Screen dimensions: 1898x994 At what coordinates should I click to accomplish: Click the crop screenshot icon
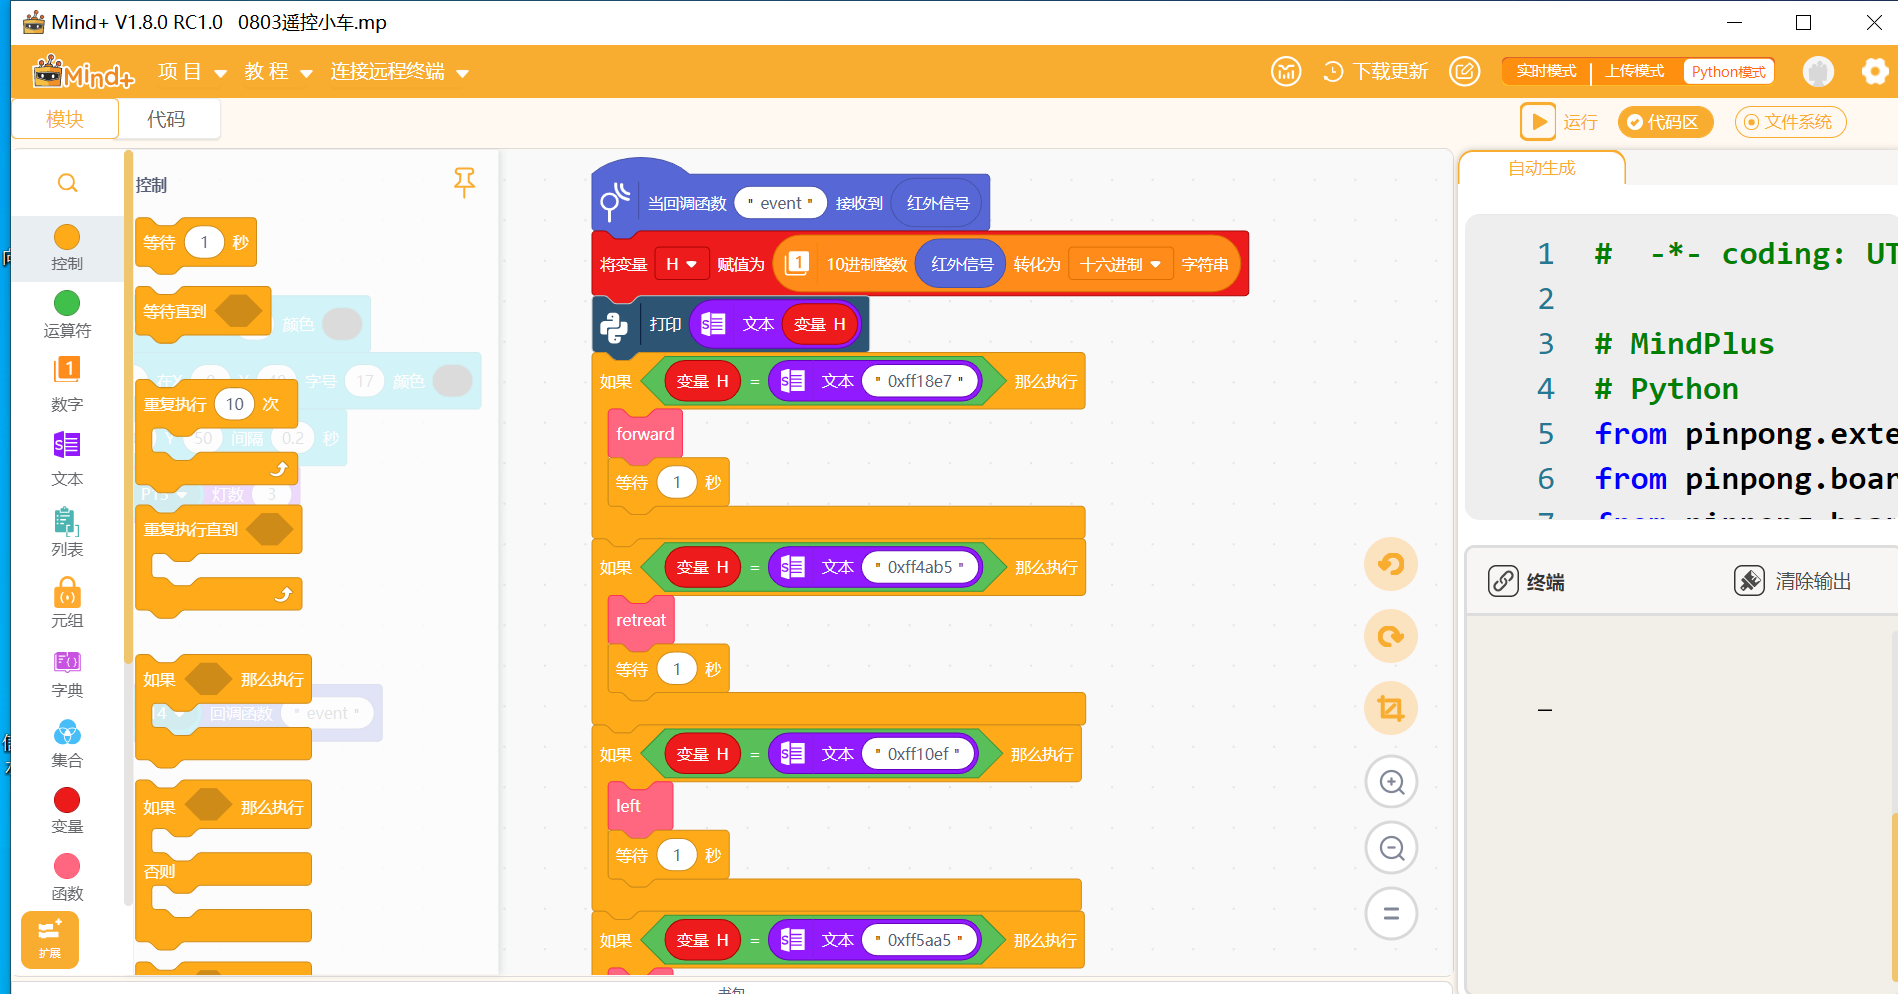pyautogui.click(x=1391, y=708)
